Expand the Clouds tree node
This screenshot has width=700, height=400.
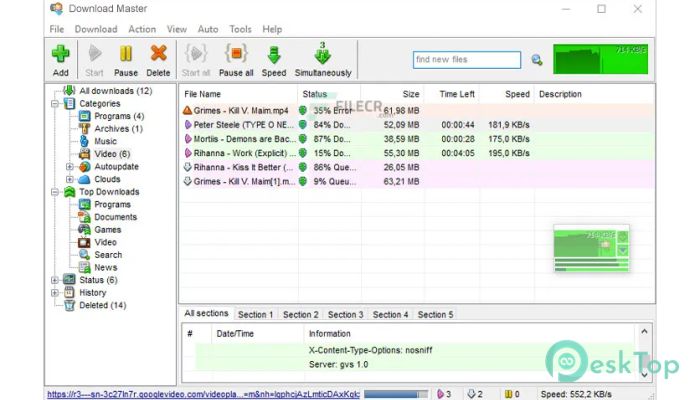tap(70, 179)
